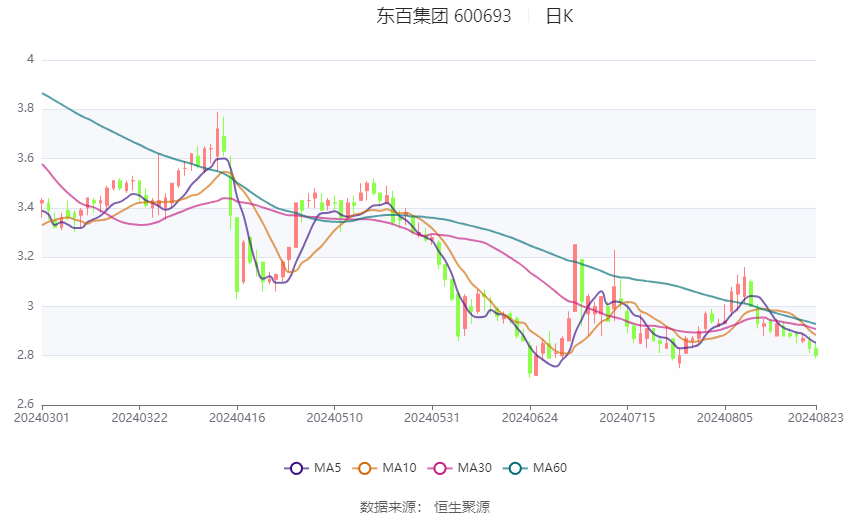Click y-axis value 3.8
Image resolution: width=850 pixels, height=517 pixels.
[25, 108]
